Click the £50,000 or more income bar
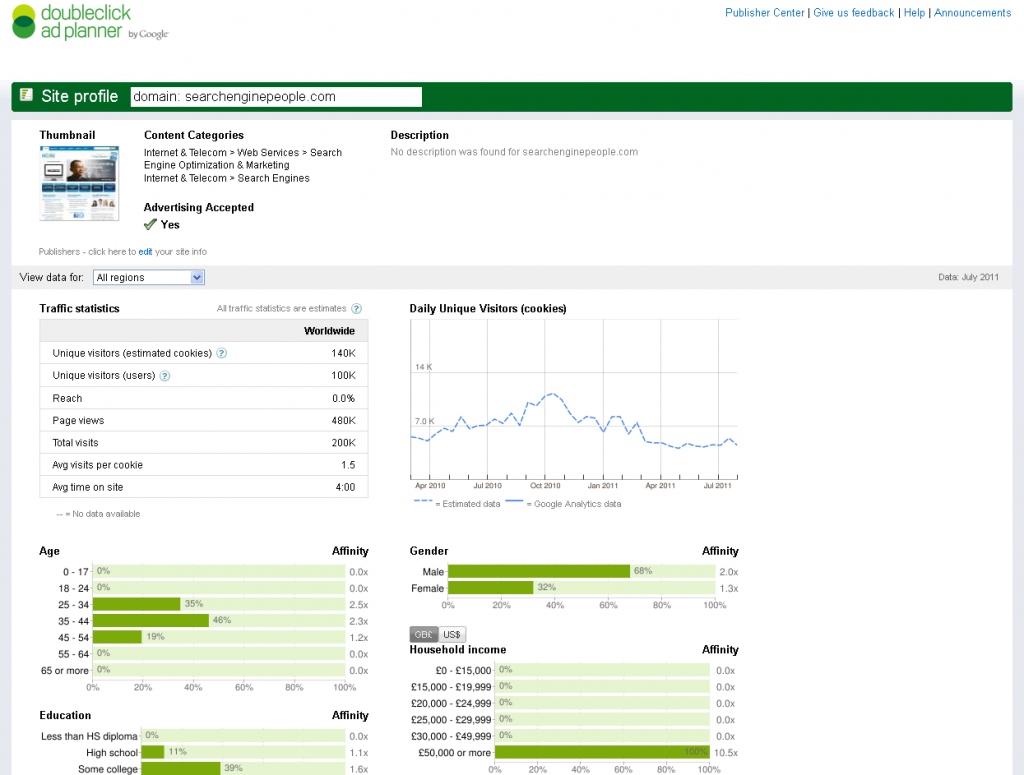This screenshot has height=775, width=1024. click(x=602, y=752)
